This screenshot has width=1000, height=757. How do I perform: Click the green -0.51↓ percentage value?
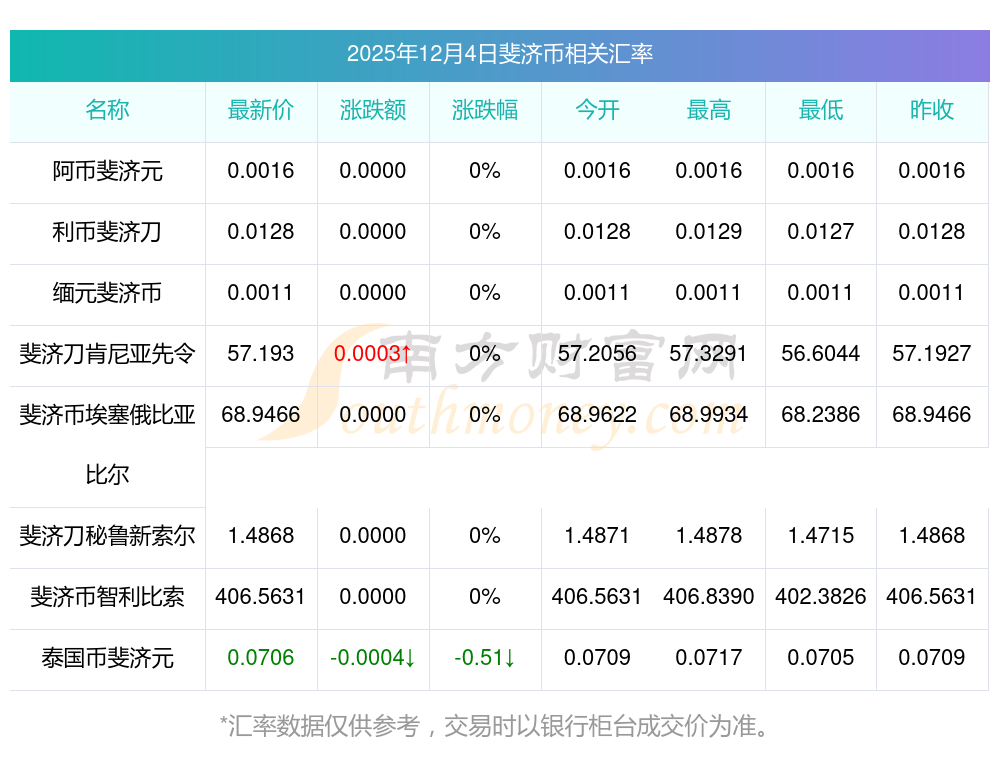[x=485, y=658]
